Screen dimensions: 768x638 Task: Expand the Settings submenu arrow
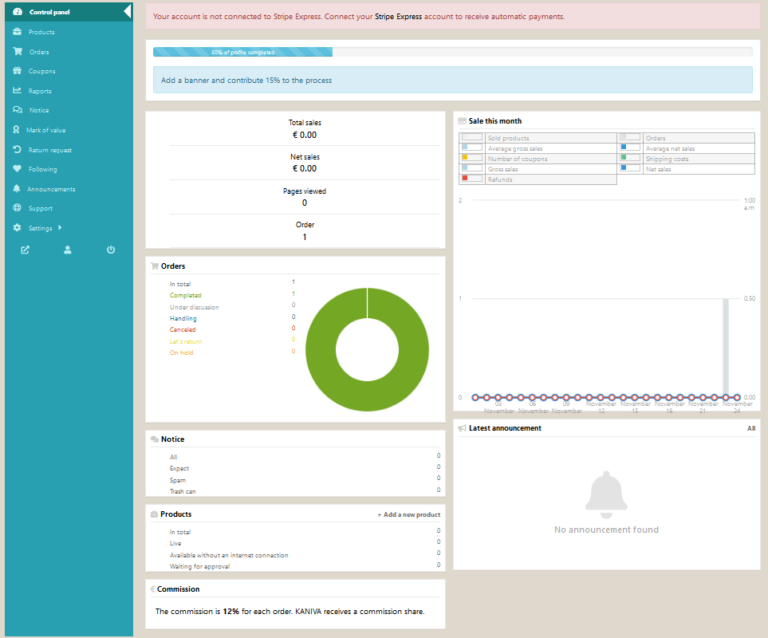point(60,228)
